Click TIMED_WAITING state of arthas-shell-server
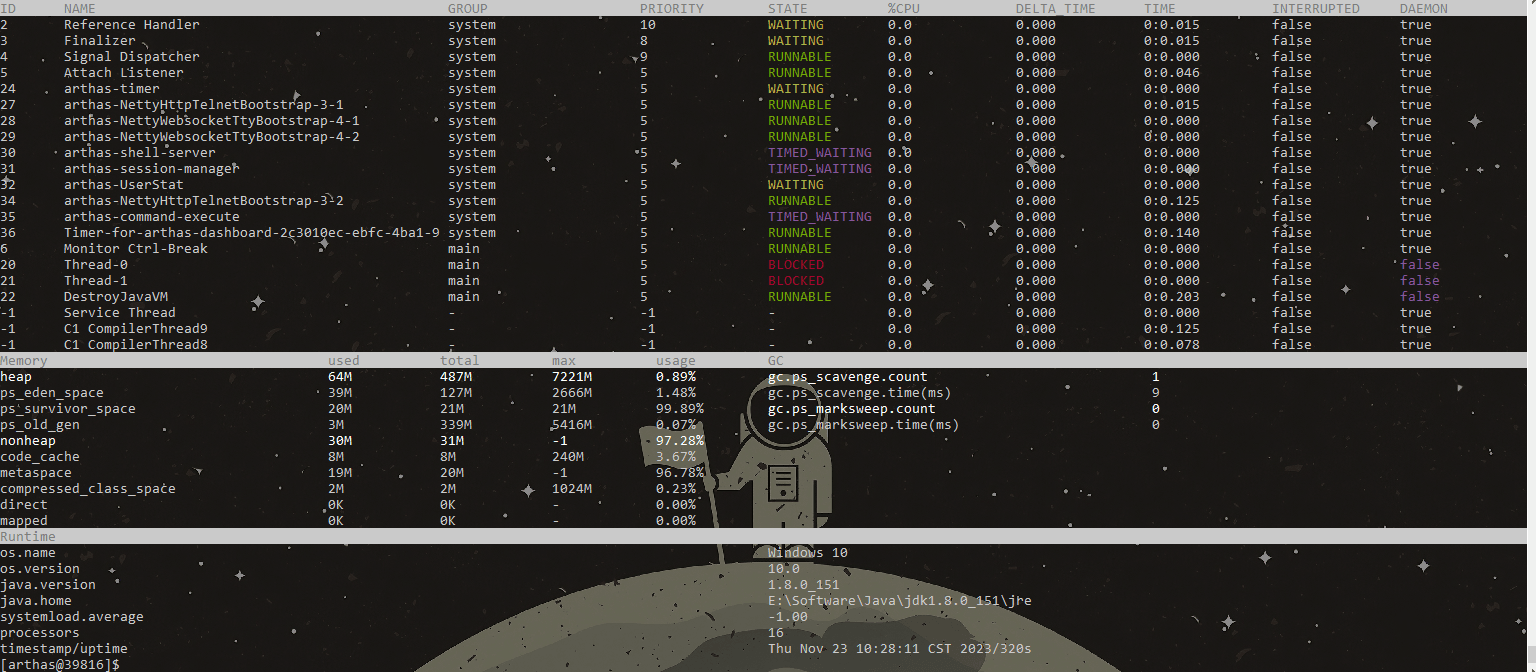1536x672 pixels. tap(820, 153)
